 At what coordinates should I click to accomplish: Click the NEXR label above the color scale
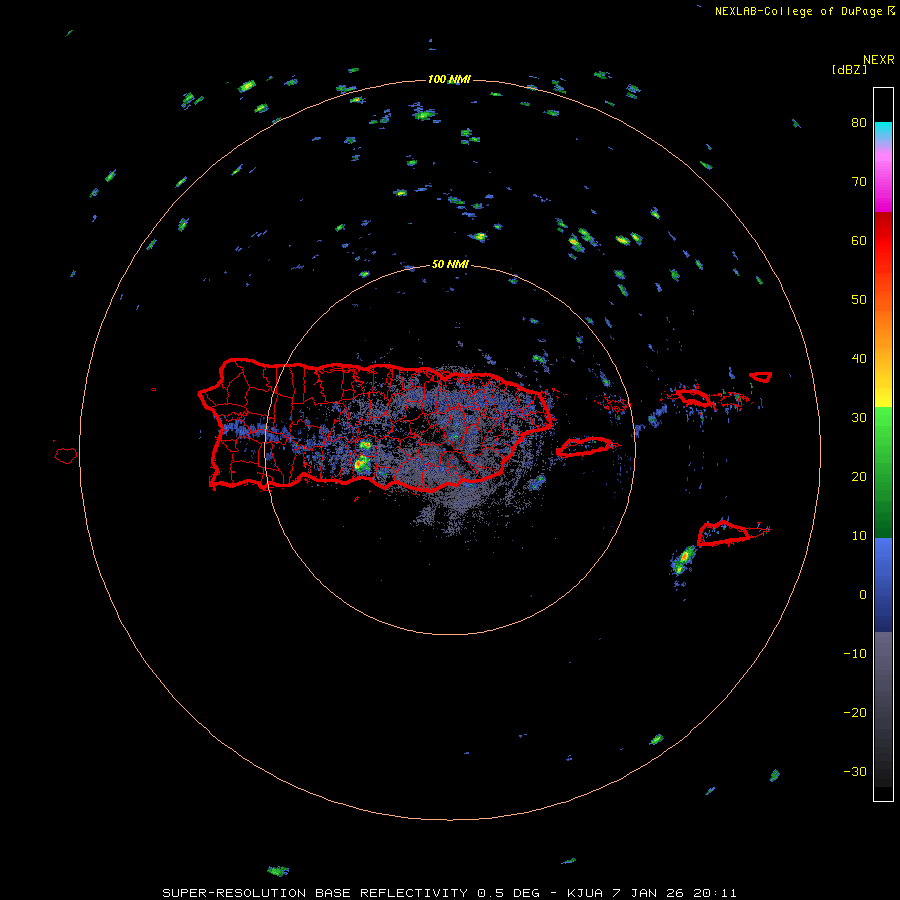pos(878,60)
